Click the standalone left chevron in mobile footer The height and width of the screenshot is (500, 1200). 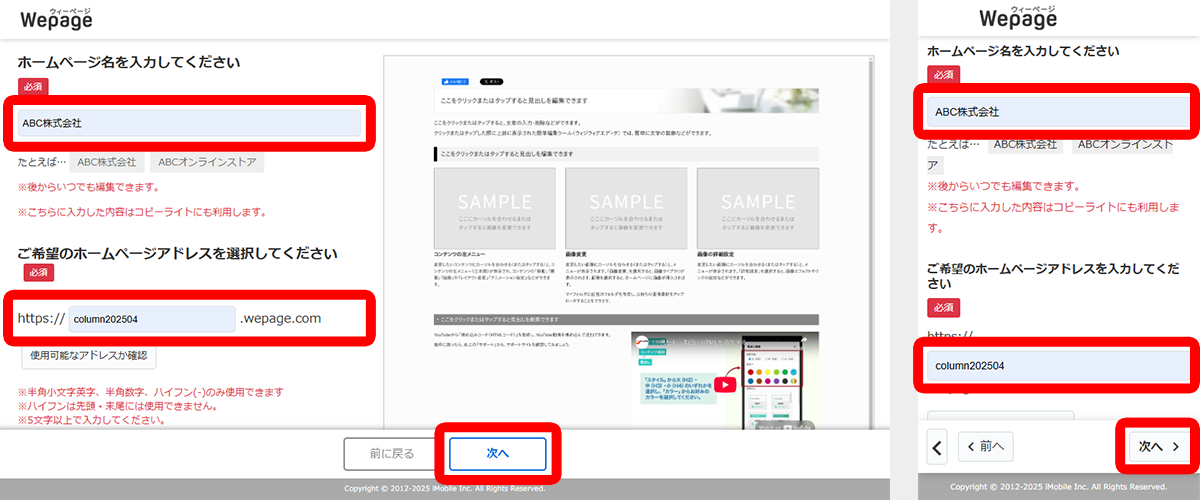(937, 446)
